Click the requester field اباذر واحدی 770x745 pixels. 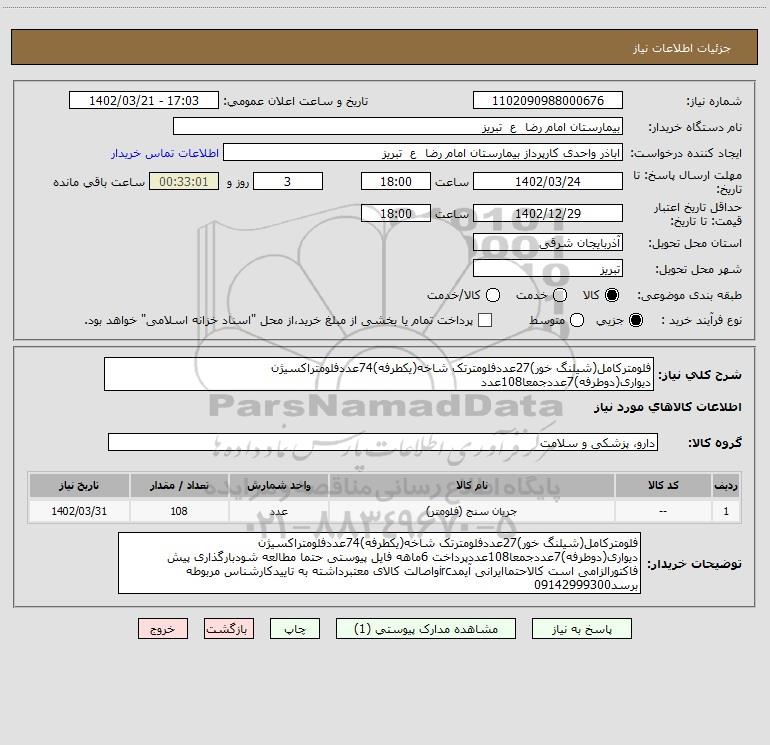point(423,153)
